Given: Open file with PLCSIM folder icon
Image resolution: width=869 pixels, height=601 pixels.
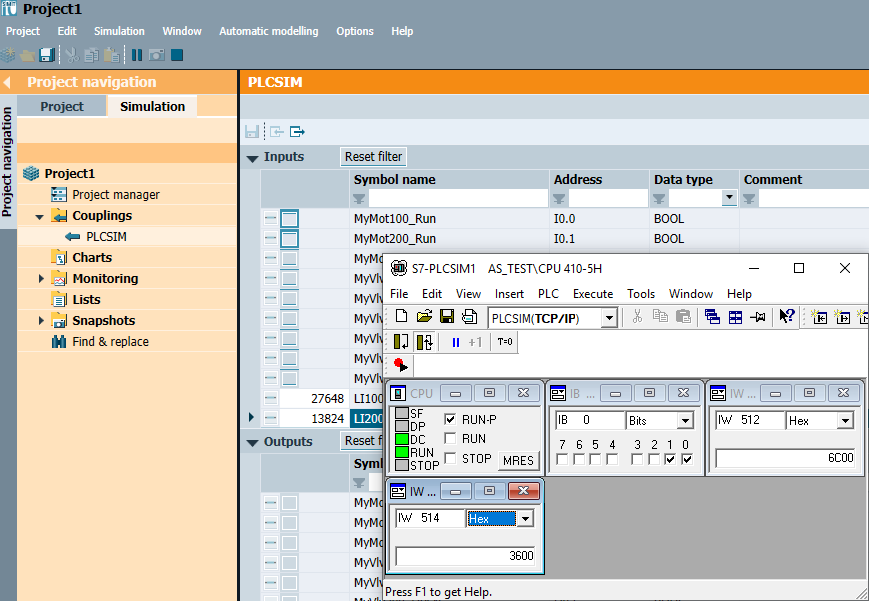Looking at the screenshot, I should (424, 317).
